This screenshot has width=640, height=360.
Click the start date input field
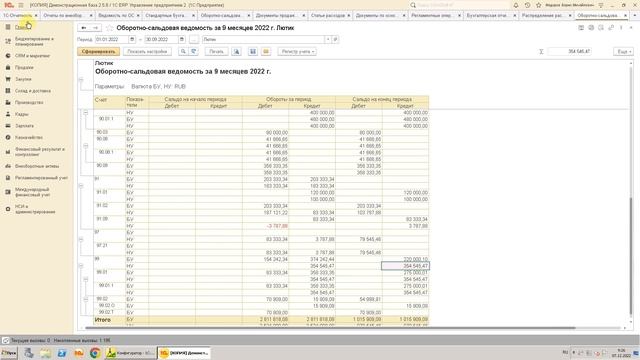pyautogui.click(x=112, y=40)
